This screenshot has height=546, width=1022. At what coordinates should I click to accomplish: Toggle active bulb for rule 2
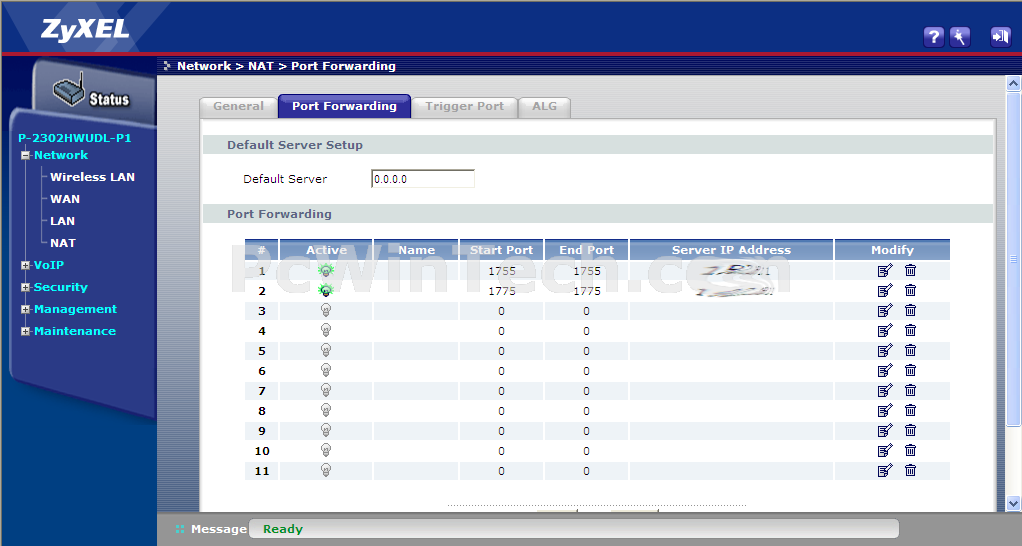point(326,291)
